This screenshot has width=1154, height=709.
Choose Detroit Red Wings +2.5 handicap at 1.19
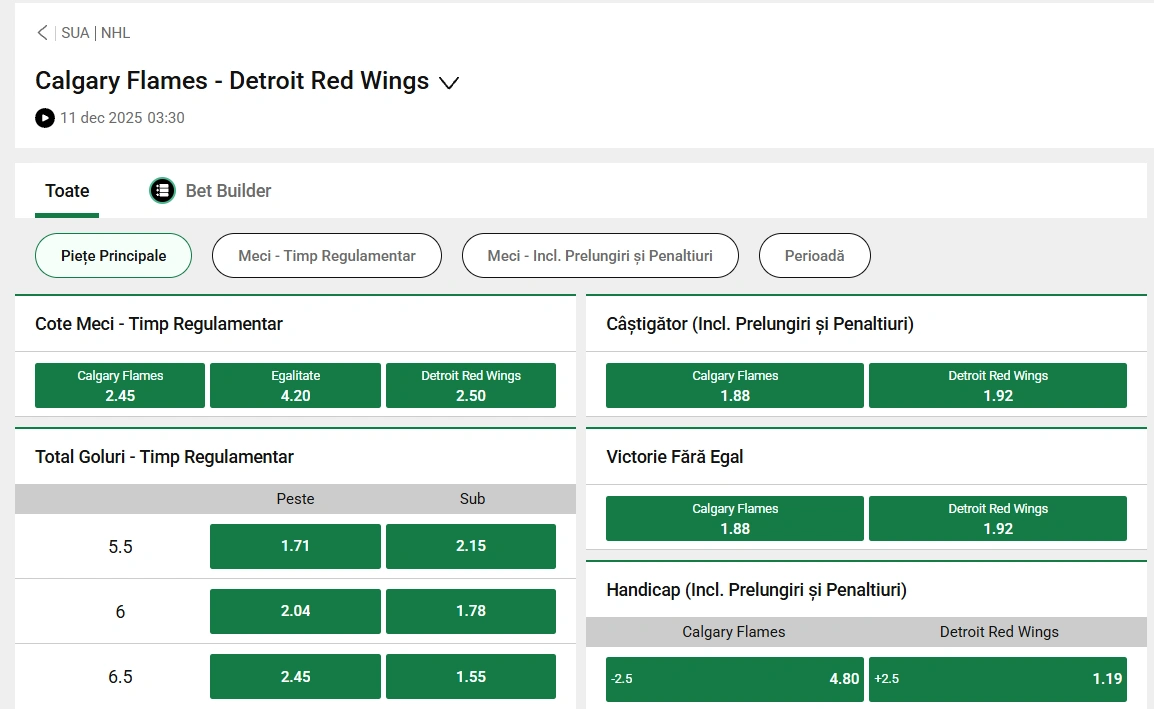998,678
